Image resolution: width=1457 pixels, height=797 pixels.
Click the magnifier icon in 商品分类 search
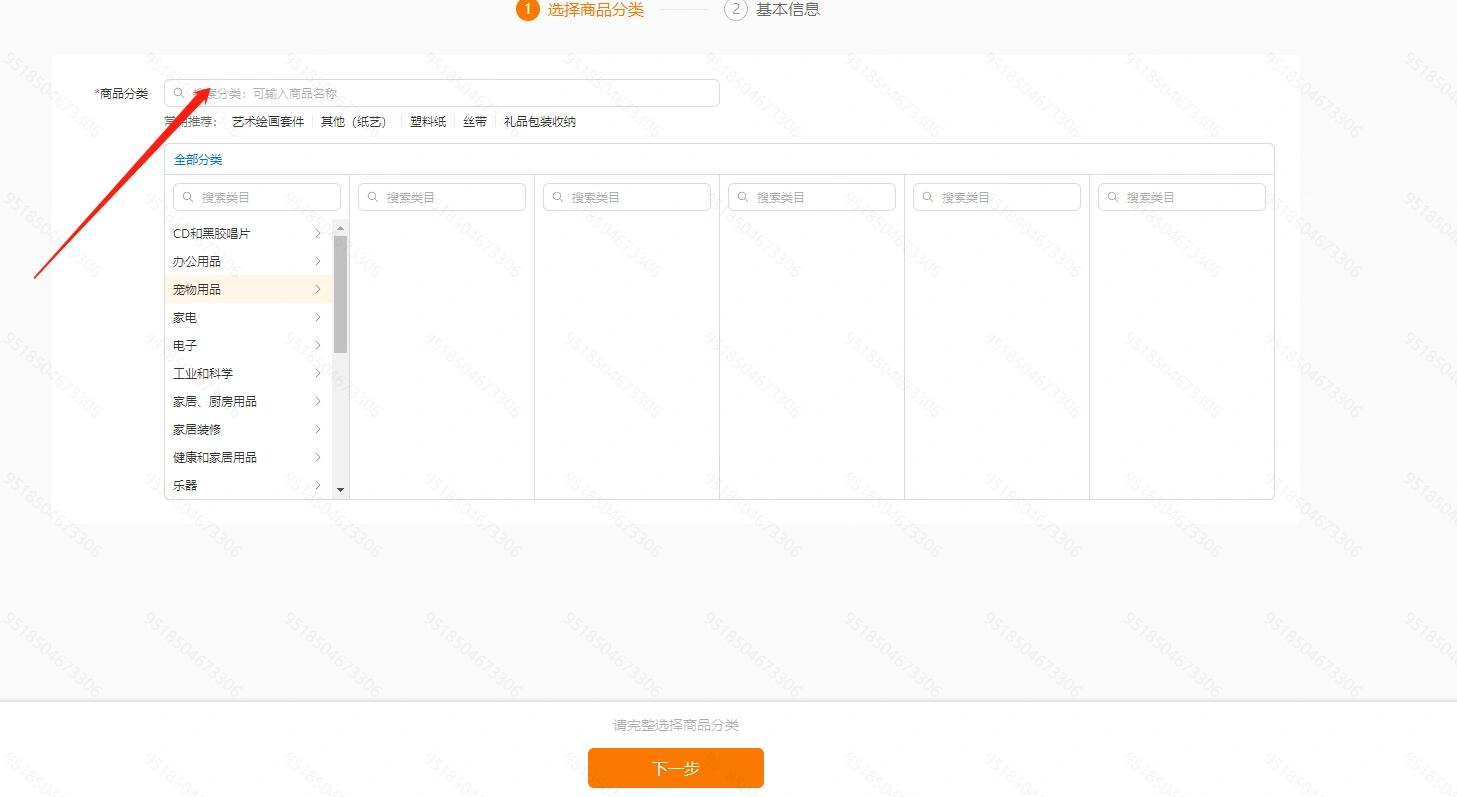[x=179, y=93]
